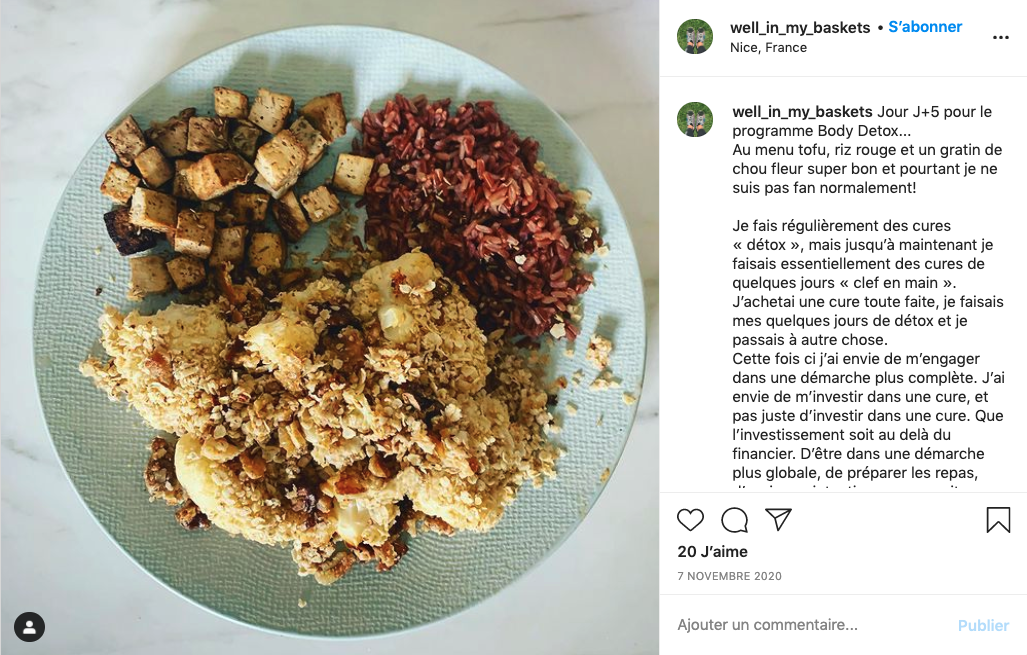Share post with paper plane icon

click(x=779, y=519)
